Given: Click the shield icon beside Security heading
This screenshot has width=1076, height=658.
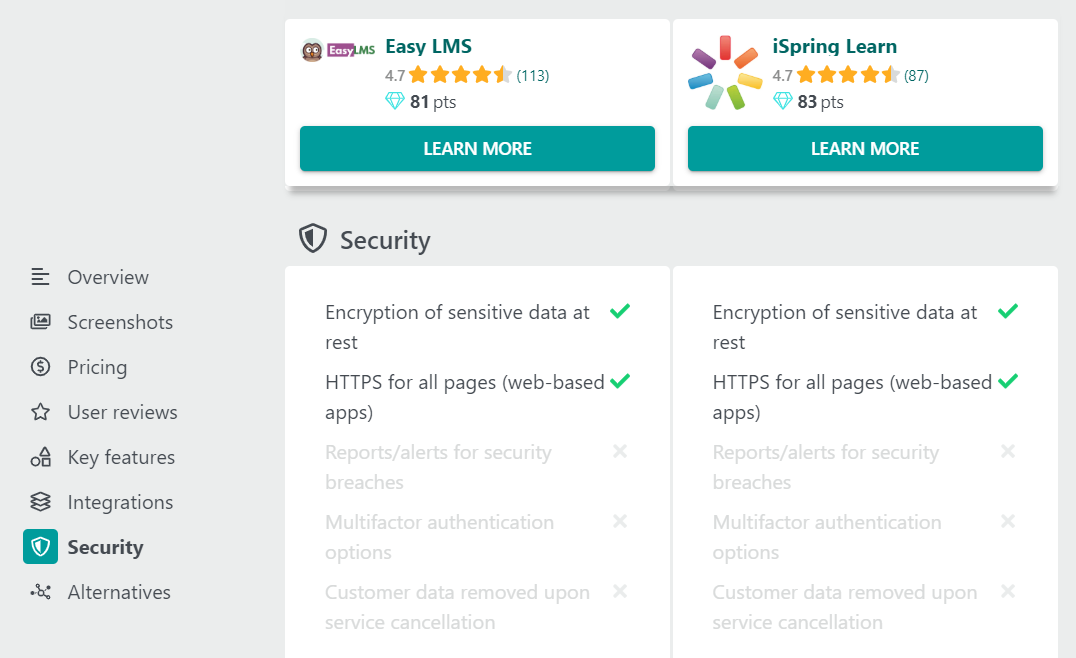Looking at the screenshot, I should [x=313, y=239].
